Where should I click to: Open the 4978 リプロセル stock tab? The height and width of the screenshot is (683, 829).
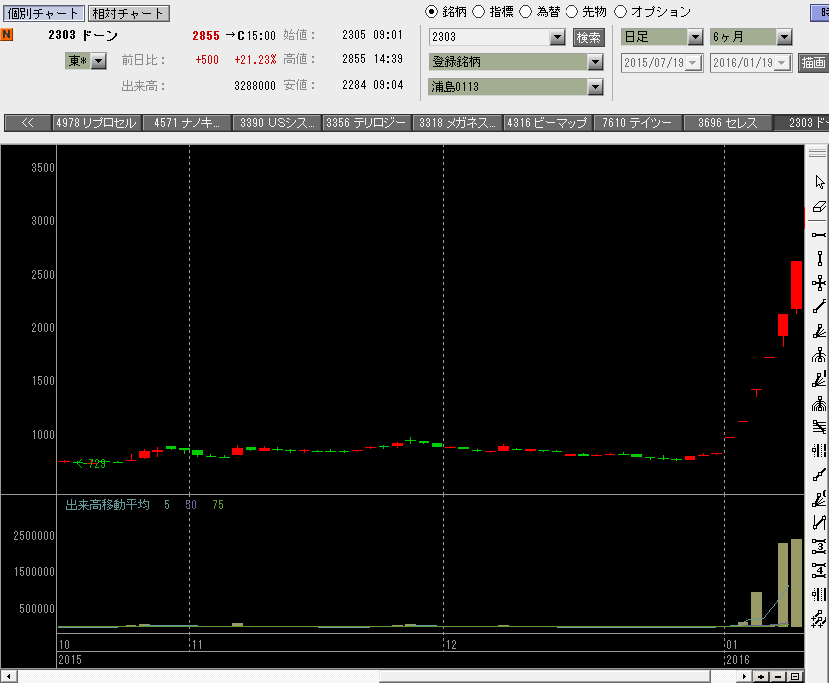97,123
